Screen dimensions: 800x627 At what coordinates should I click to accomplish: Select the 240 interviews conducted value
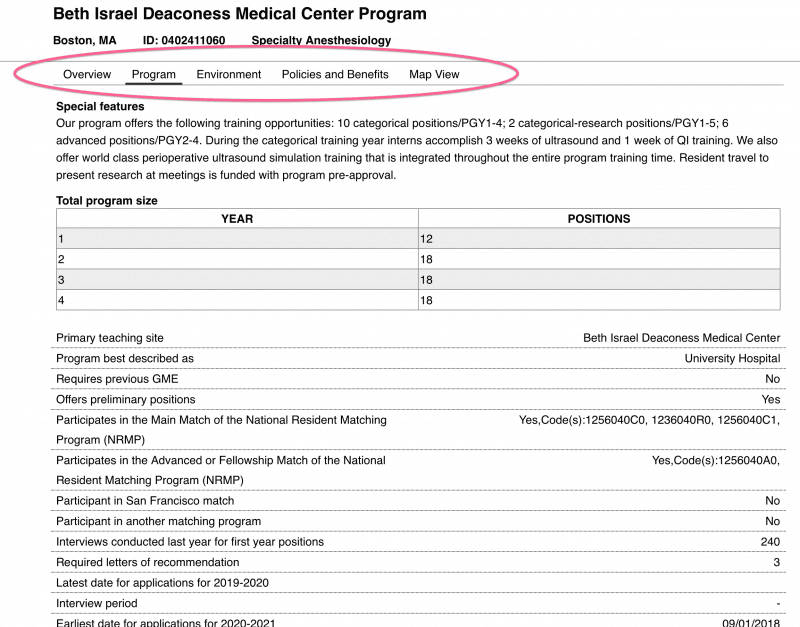click(770, 541)
